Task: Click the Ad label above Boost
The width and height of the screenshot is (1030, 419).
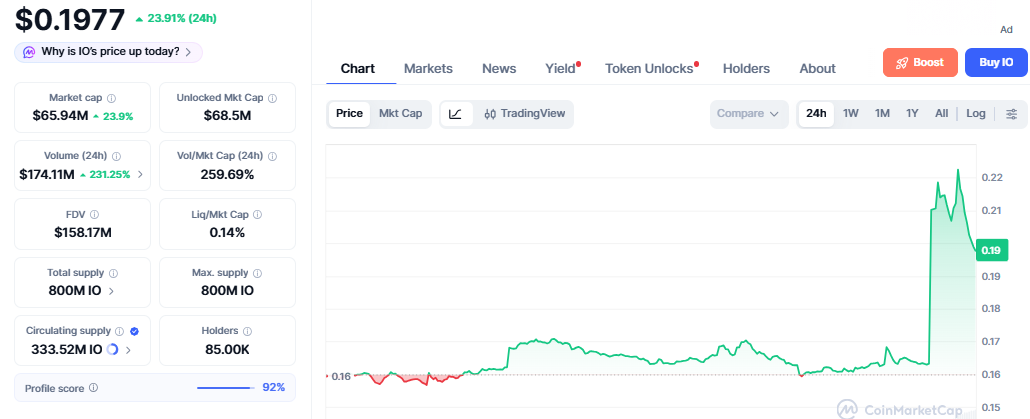Action: pyautogui.click(x=1006, y=30)
